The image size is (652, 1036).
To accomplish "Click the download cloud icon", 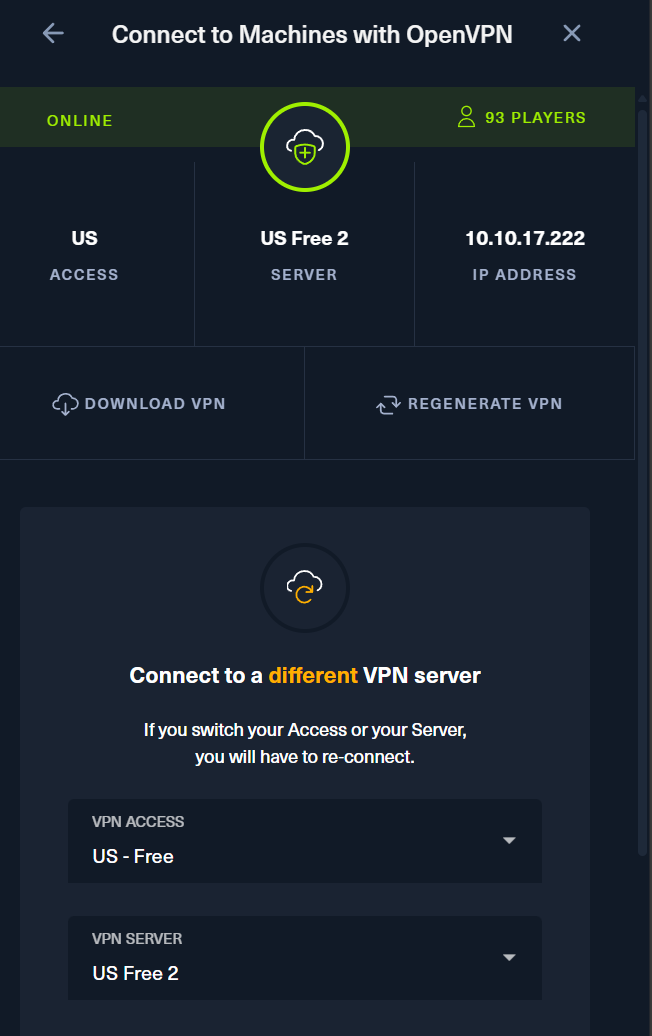I will 65,404.
